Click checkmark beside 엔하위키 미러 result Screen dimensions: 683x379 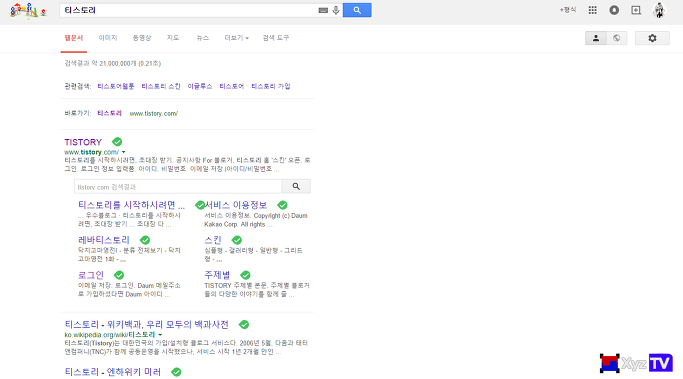(176, 372)
